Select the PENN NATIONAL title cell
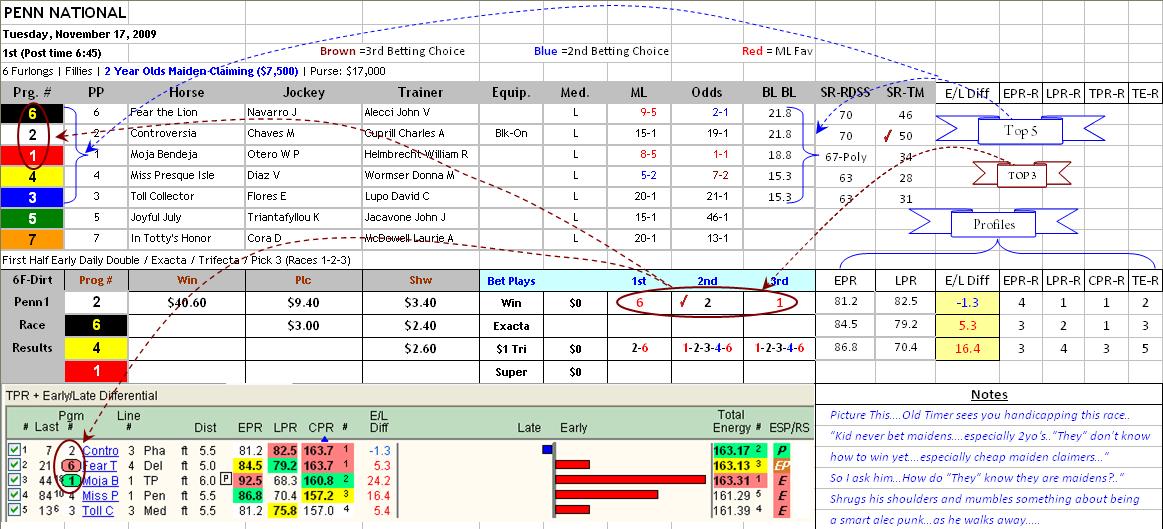This screenshot has width=1163, height=529. (x=65, y=13)
